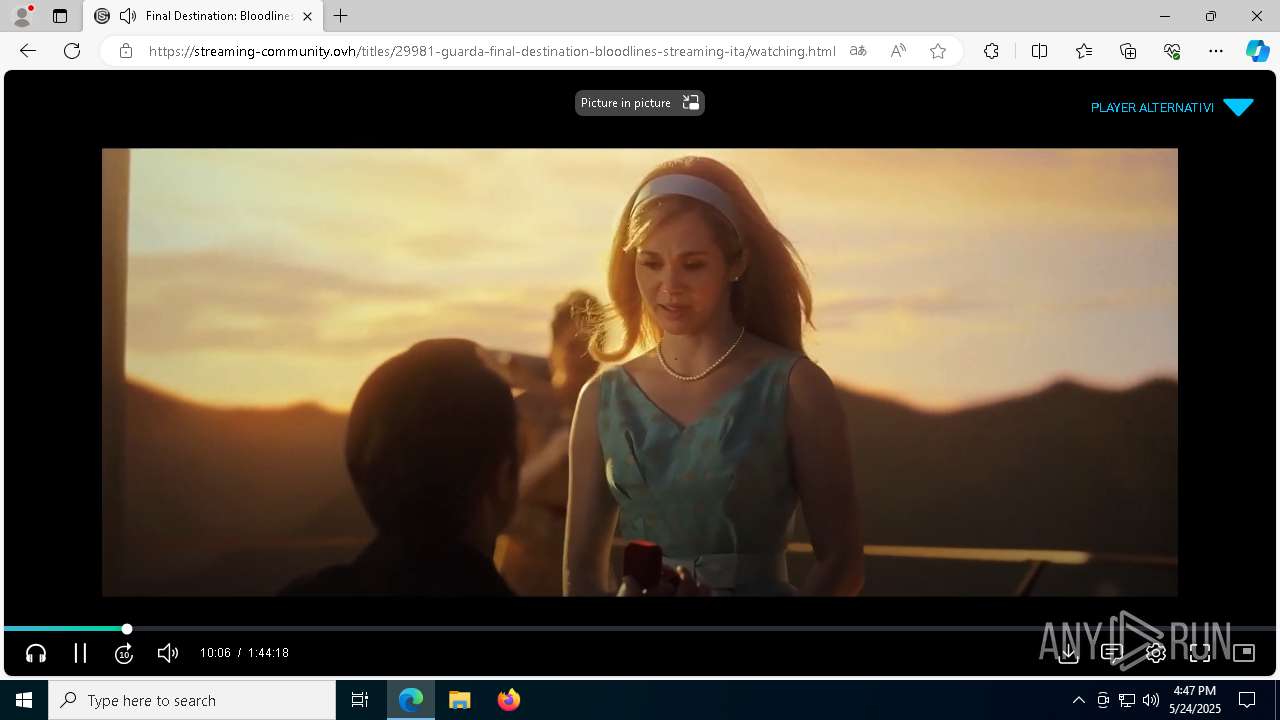This screenshot has height=720, width=1280.
Task: Click the headphones audio track icon
Action: [36, 653]
